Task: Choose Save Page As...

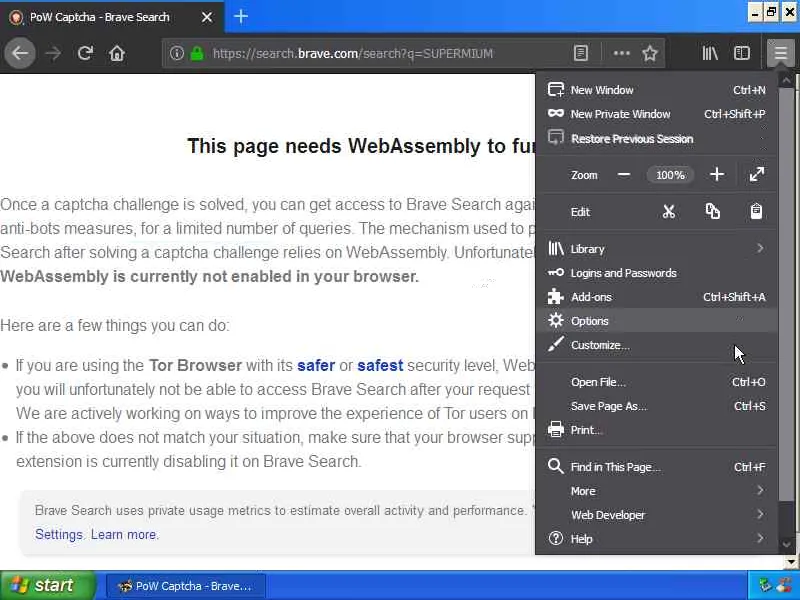Action: coord(657,406)
